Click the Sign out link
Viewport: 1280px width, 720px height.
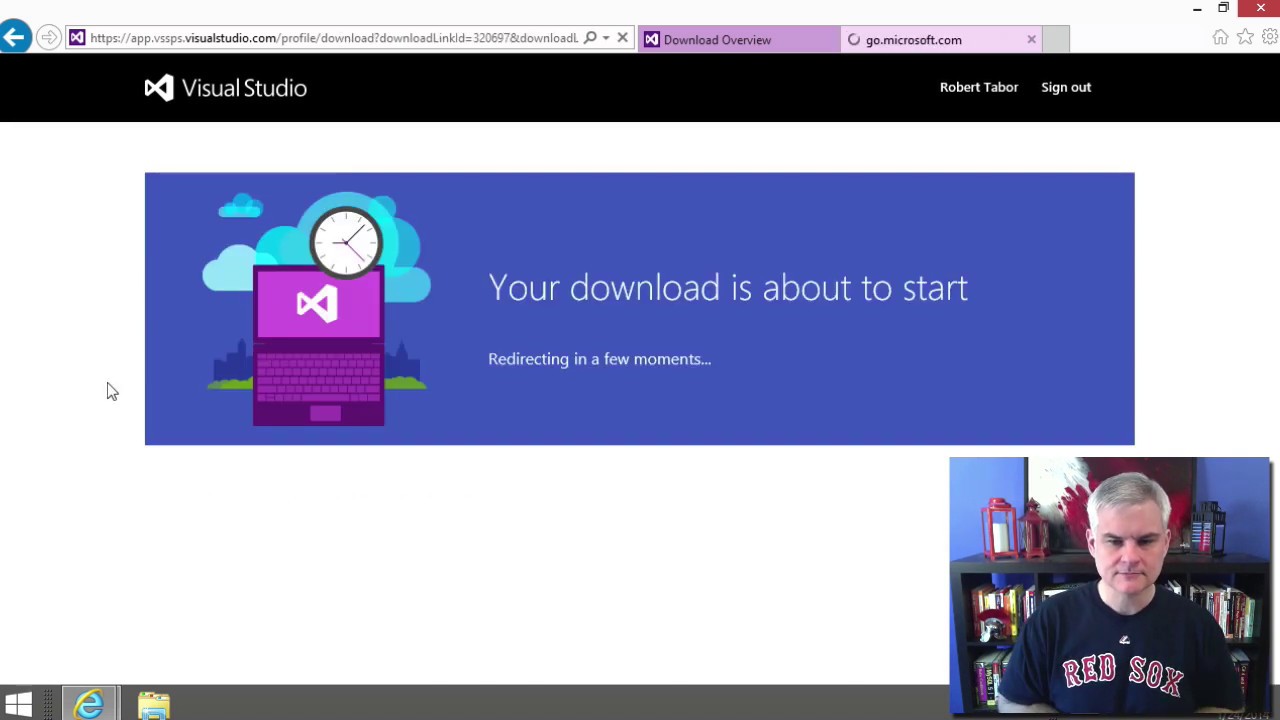click(1066, 87)
